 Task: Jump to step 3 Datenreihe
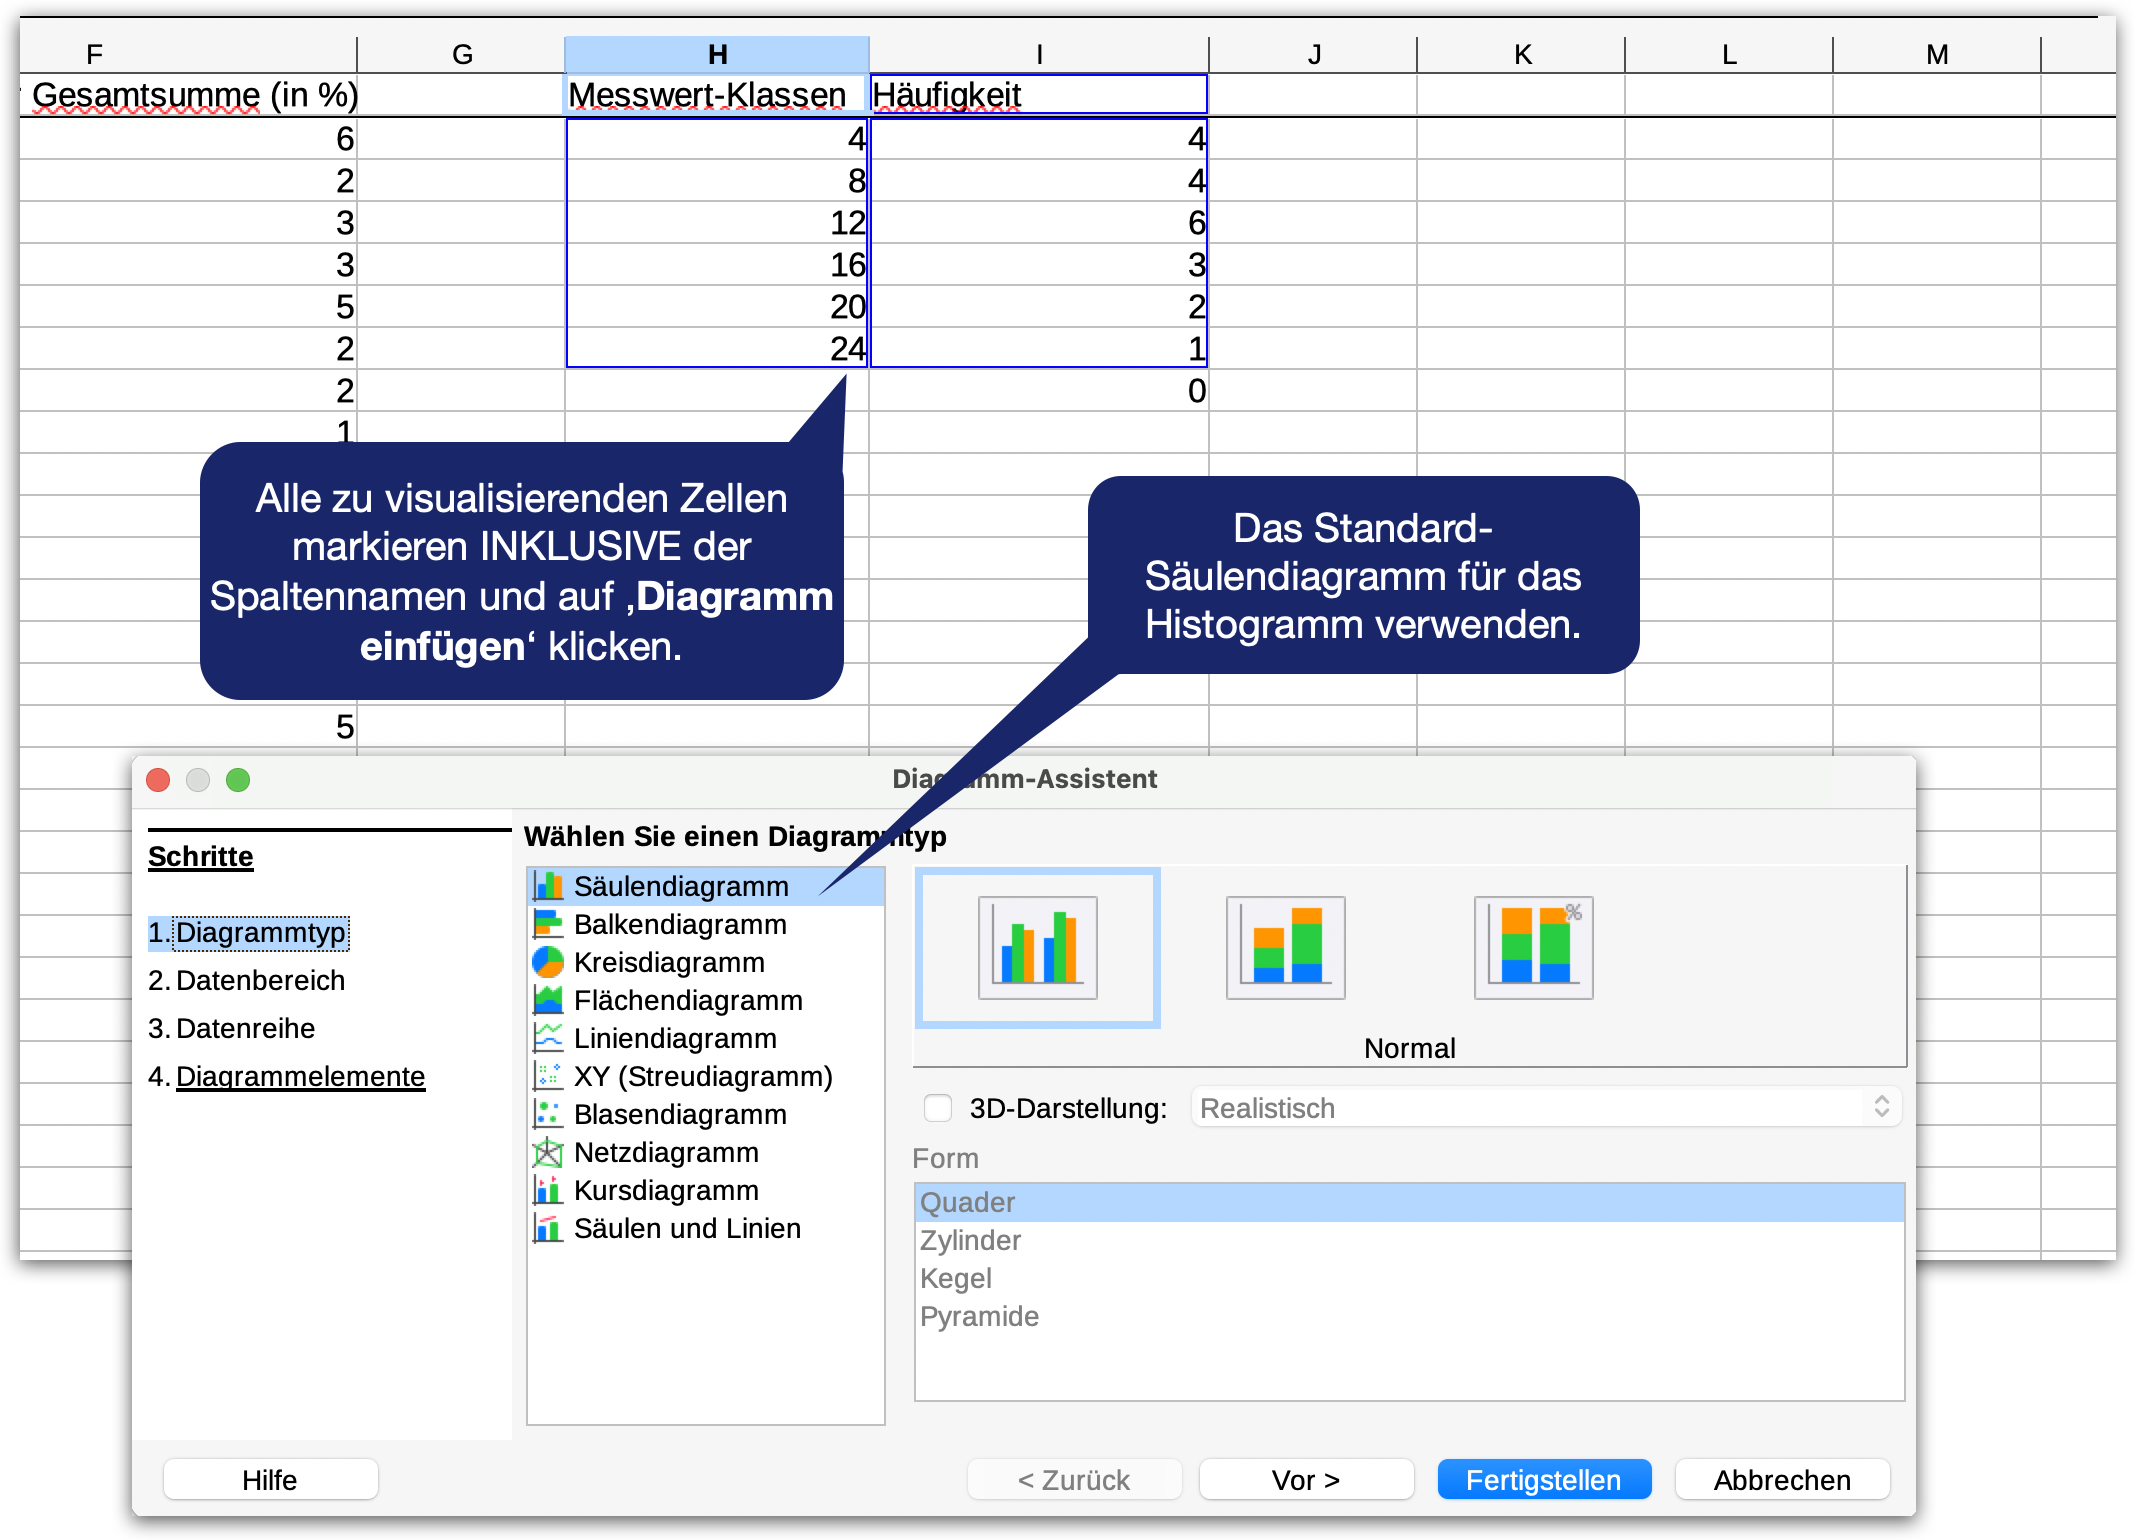tap(245, 1028)
